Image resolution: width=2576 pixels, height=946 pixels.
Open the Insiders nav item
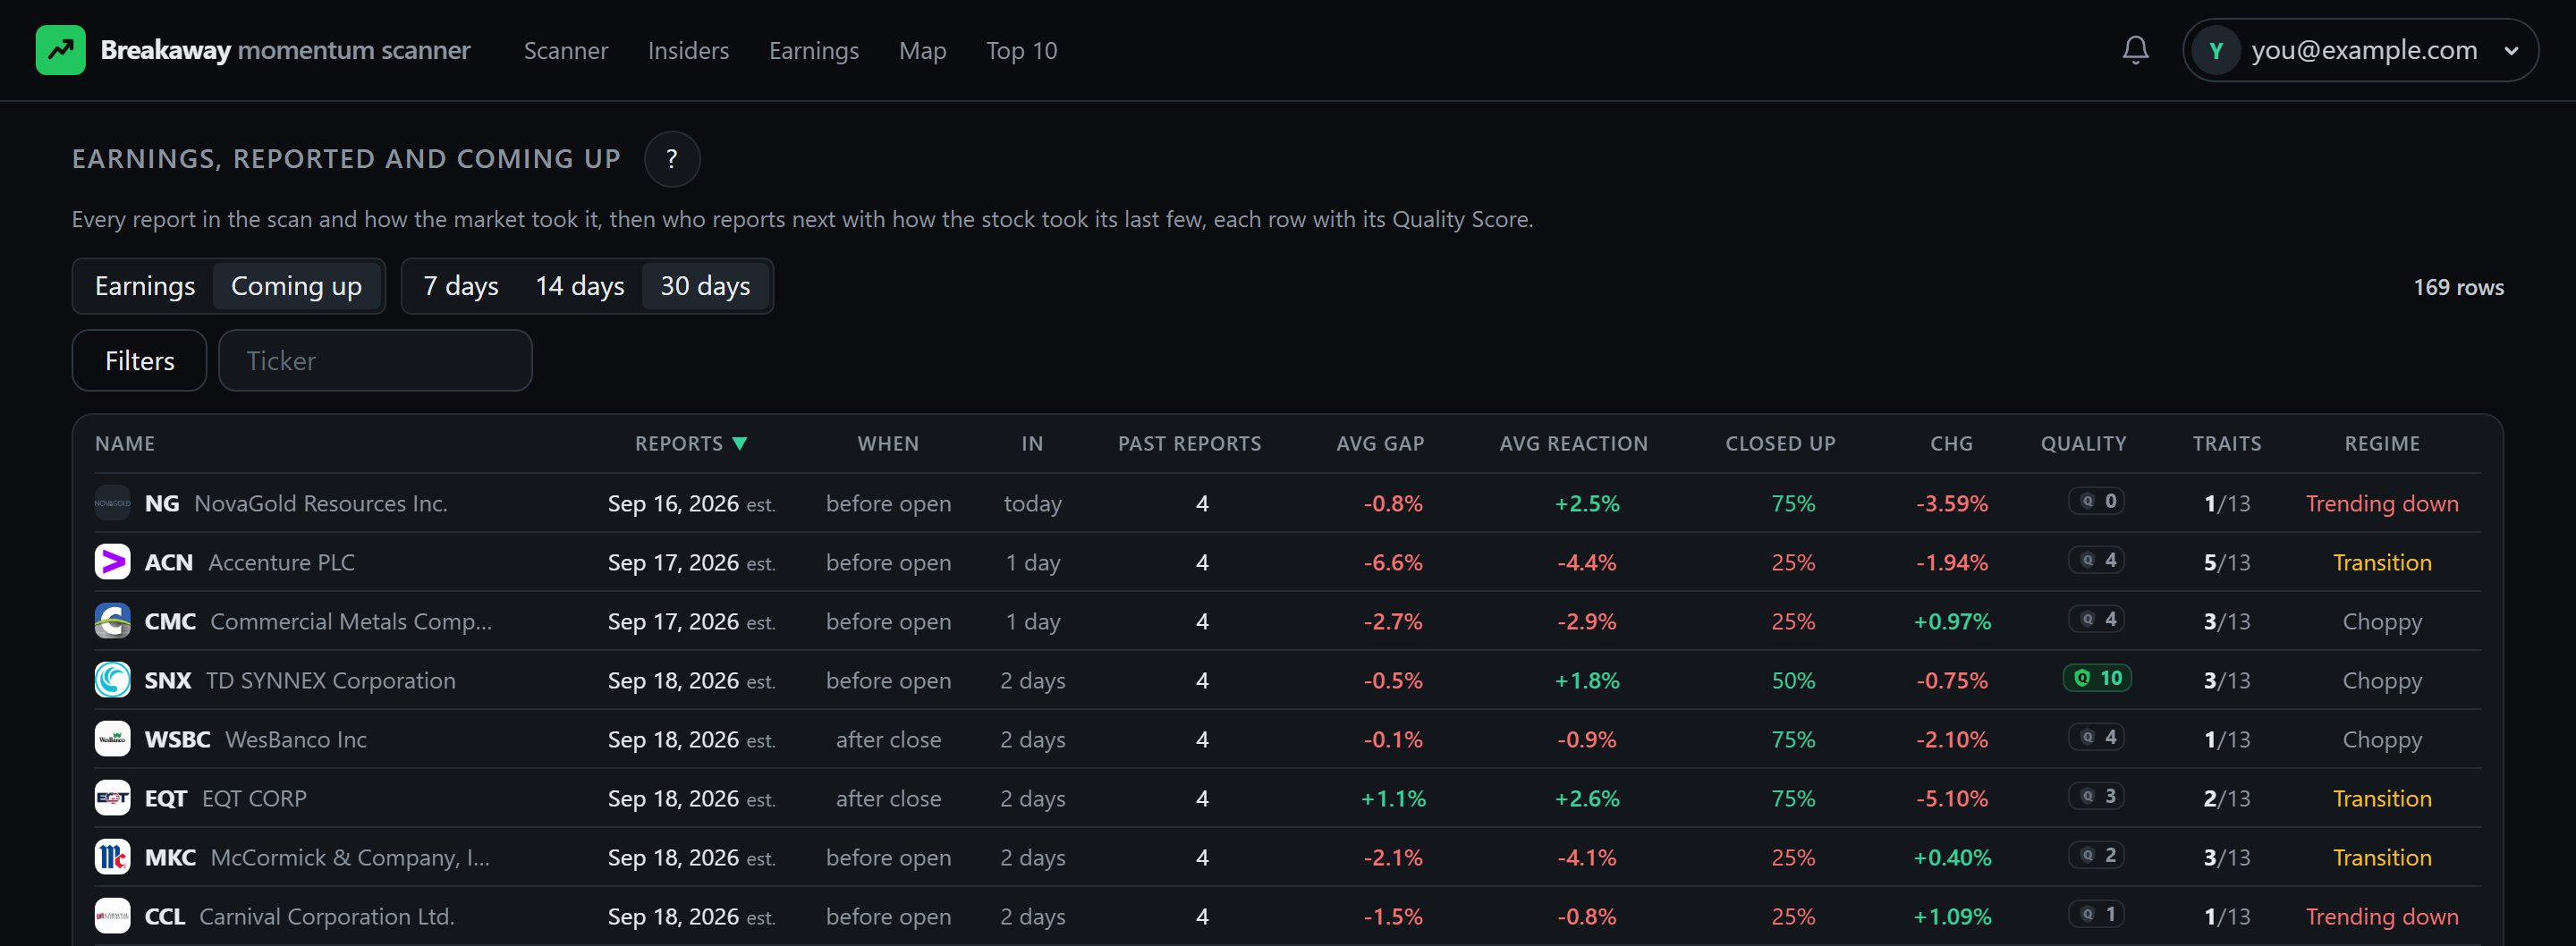(688, 50)
